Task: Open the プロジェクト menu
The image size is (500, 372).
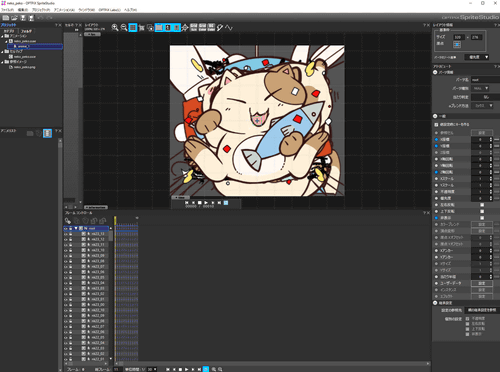Action: pos(41,10)
